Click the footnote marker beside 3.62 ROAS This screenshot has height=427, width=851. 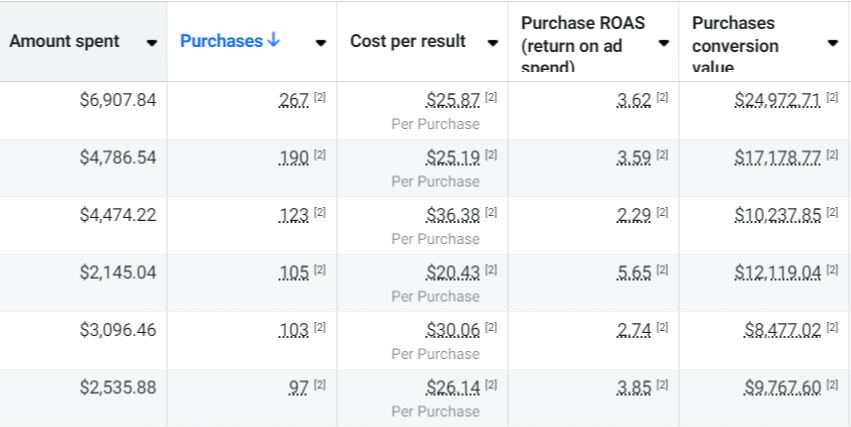click(662, 98)
